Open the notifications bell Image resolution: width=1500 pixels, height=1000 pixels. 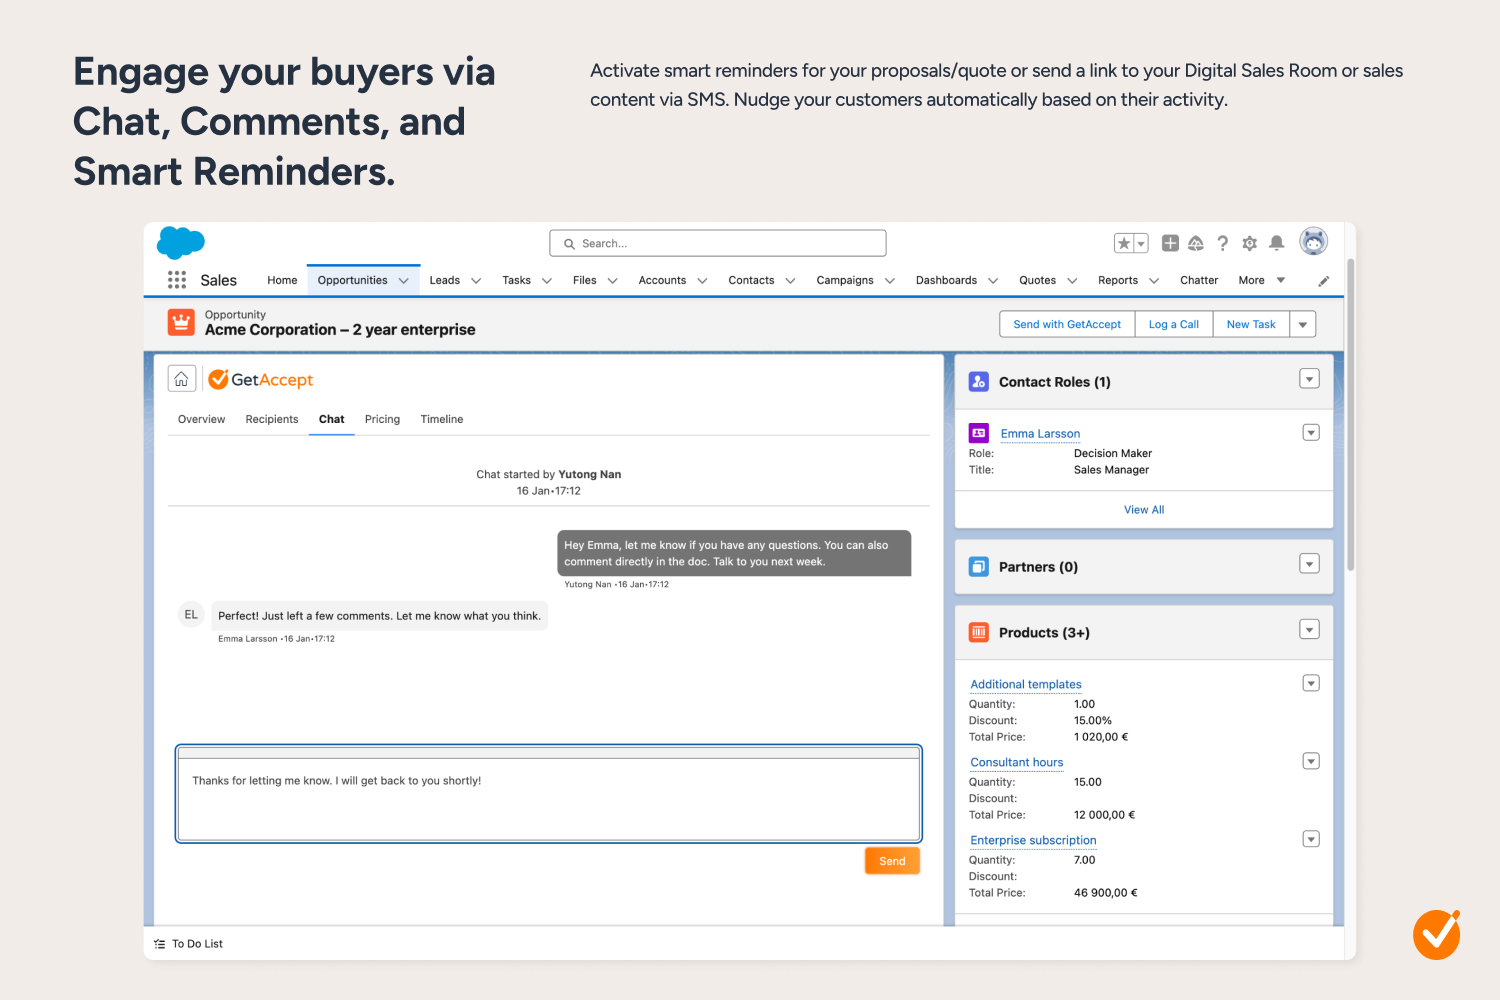click(x=1277, y=243)
